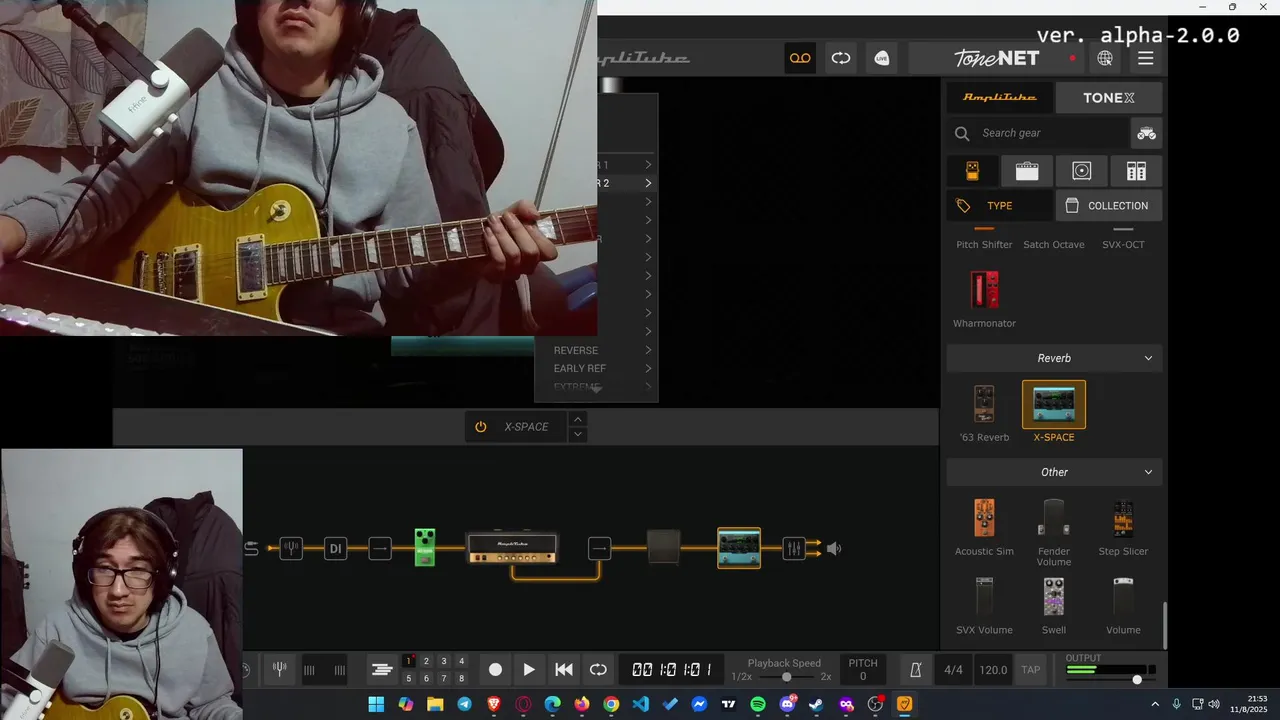1280x720 pixels.
Task: Show hidden system tray icons chevron
Action: [1155, 704]
